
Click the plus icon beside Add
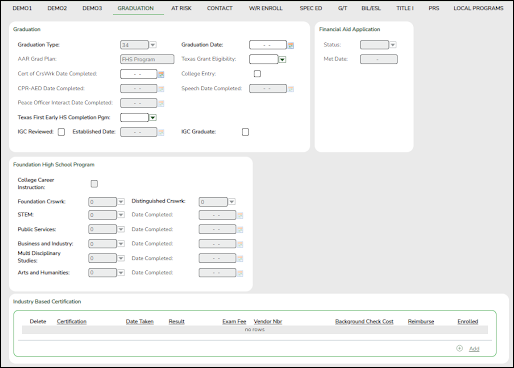coord(459,348)
